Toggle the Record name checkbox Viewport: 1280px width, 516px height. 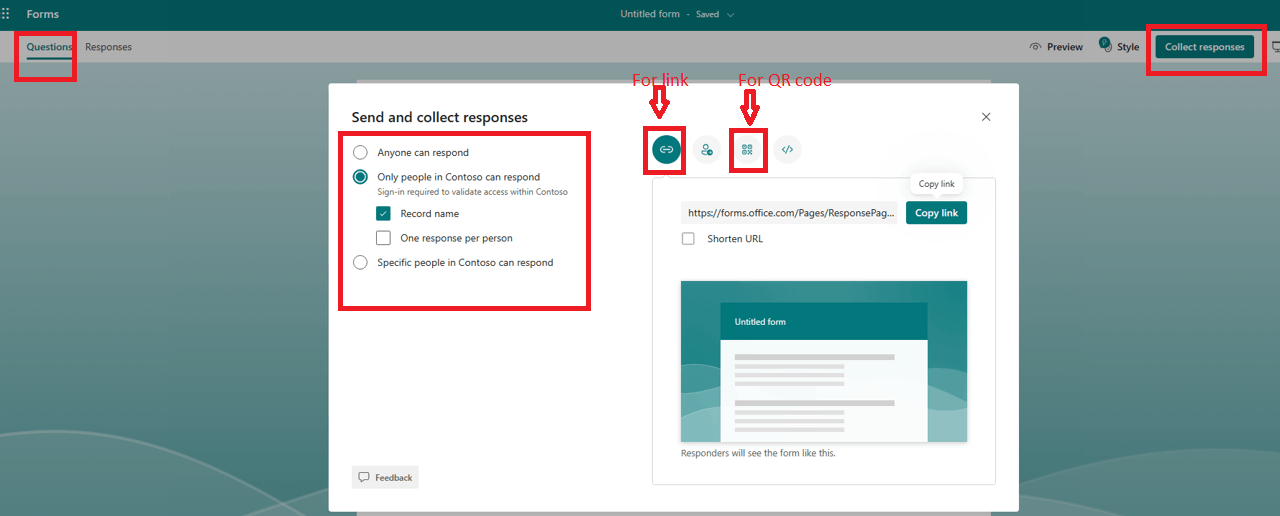click(383, 213)
